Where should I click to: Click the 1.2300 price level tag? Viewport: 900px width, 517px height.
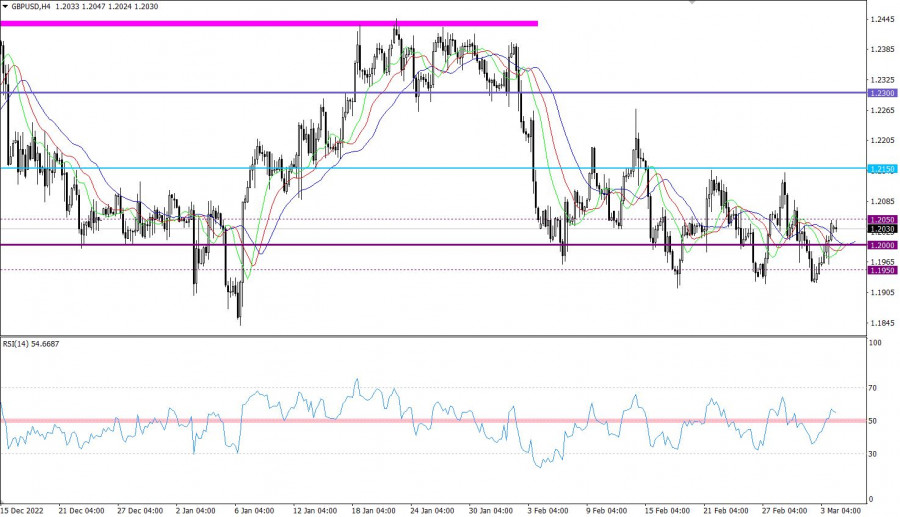(881, 93)
